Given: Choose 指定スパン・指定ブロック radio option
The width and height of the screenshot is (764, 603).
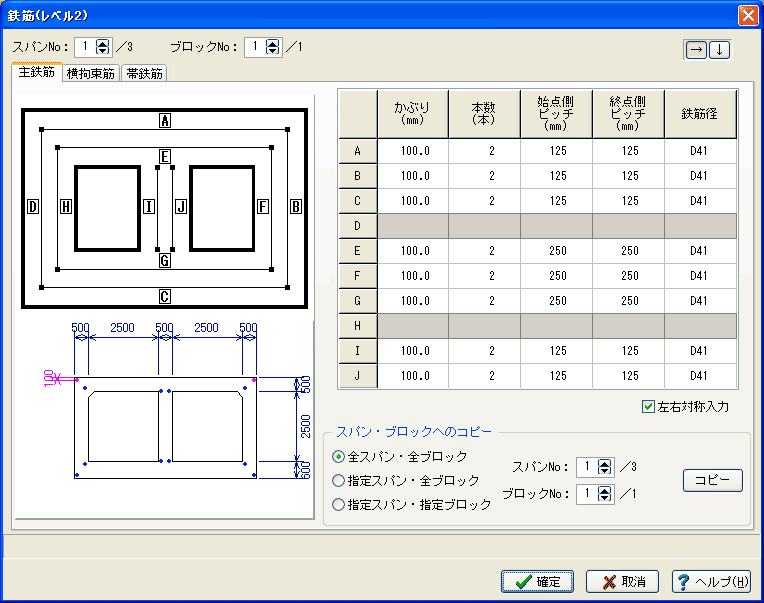Looking at the screenshot, I should (x=339, y=505).
